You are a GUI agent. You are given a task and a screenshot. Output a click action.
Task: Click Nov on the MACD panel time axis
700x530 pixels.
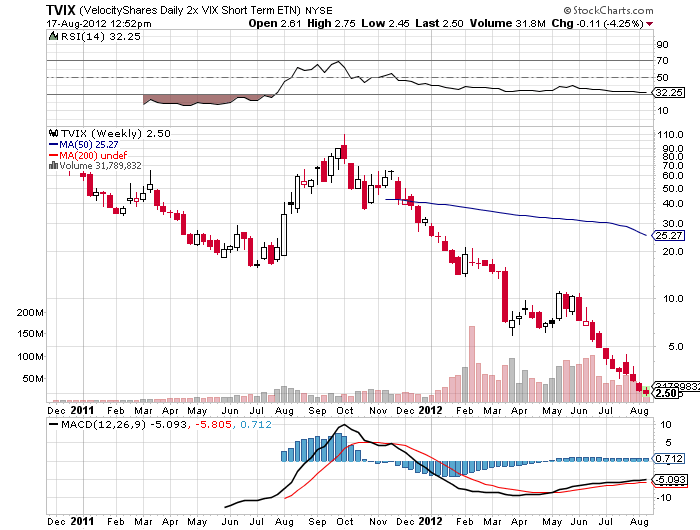click(x=378, y=522)
